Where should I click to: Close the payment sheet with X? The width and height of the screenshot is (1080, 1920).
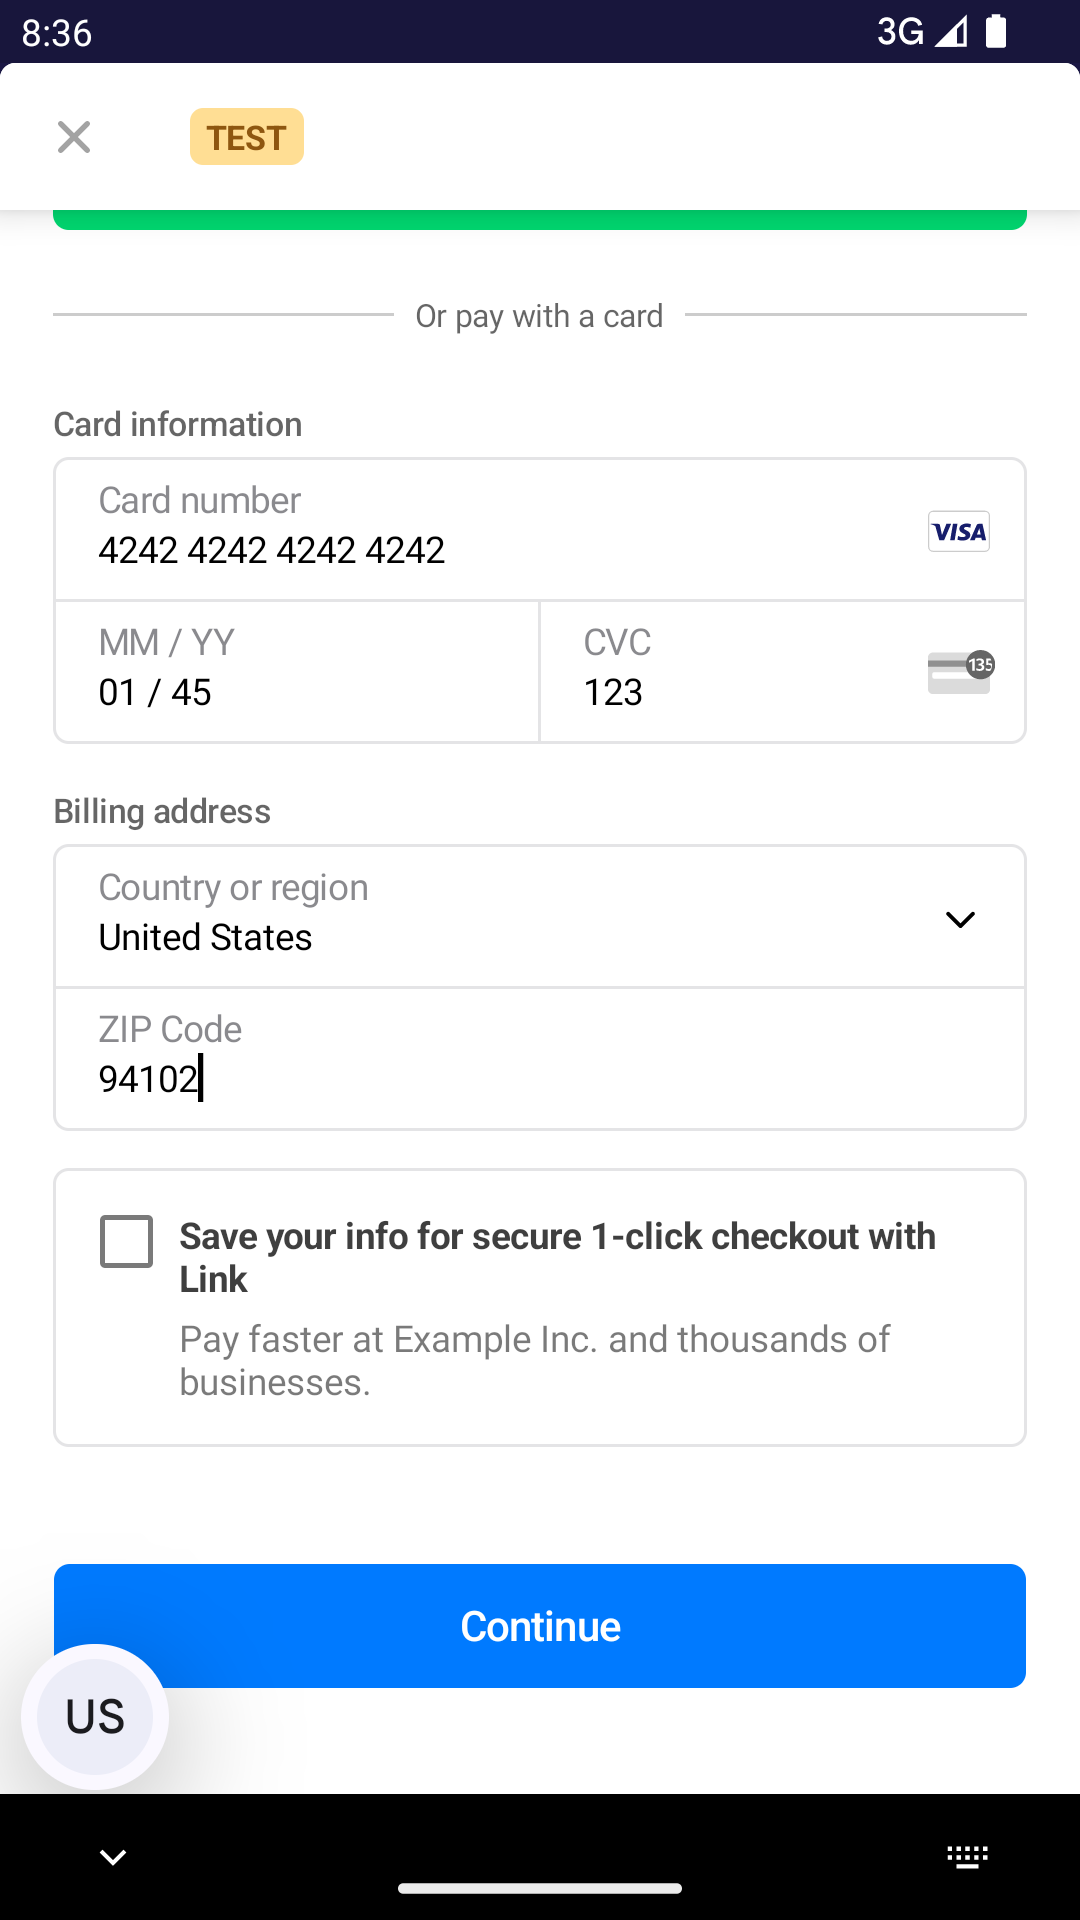[x=74, y=137]
